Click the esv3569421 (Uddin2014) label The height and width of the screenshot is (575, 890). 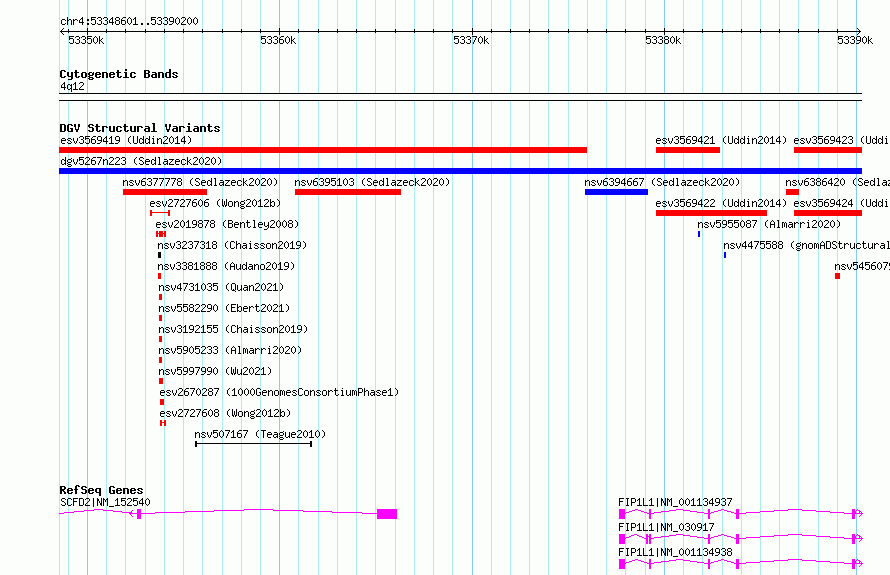(x=721, y=140)
